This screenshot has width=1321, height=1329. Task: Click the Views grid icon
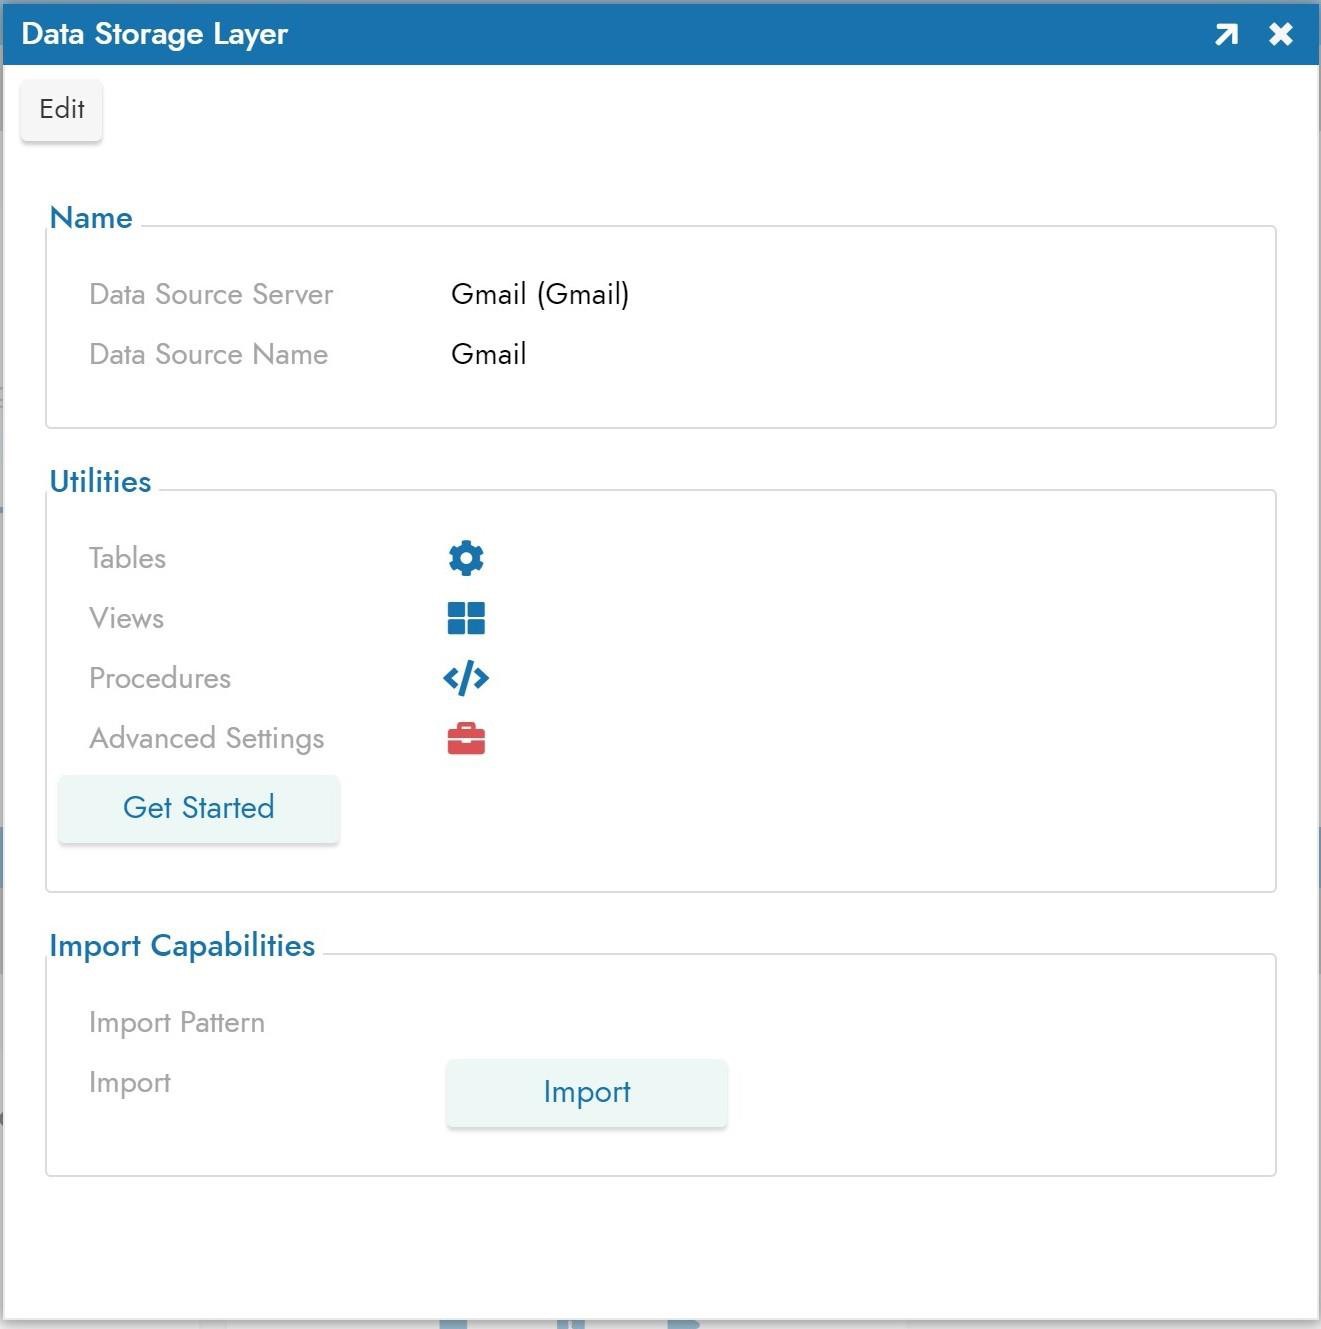(466, 618)
